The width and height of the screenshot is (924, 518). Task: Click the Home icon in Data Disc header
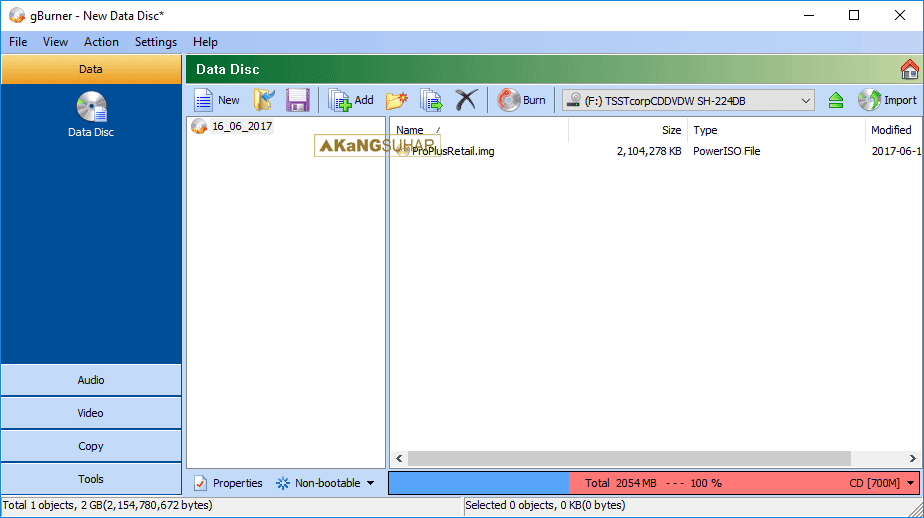tap(909, 70)
